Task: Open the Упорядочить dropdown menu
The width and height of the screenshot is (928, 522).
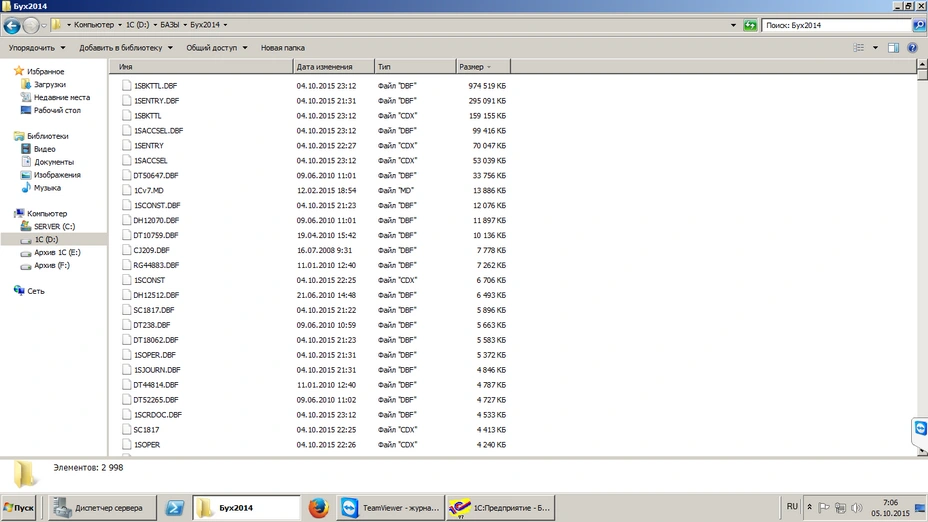Action: click(x=37, y=47)
